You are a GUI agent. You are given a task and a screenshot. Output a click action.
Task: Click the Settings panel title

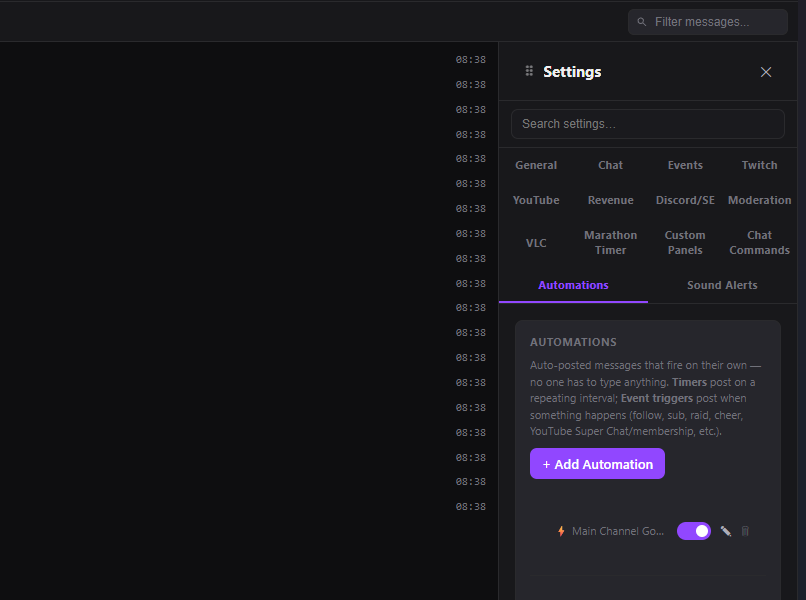572,72
